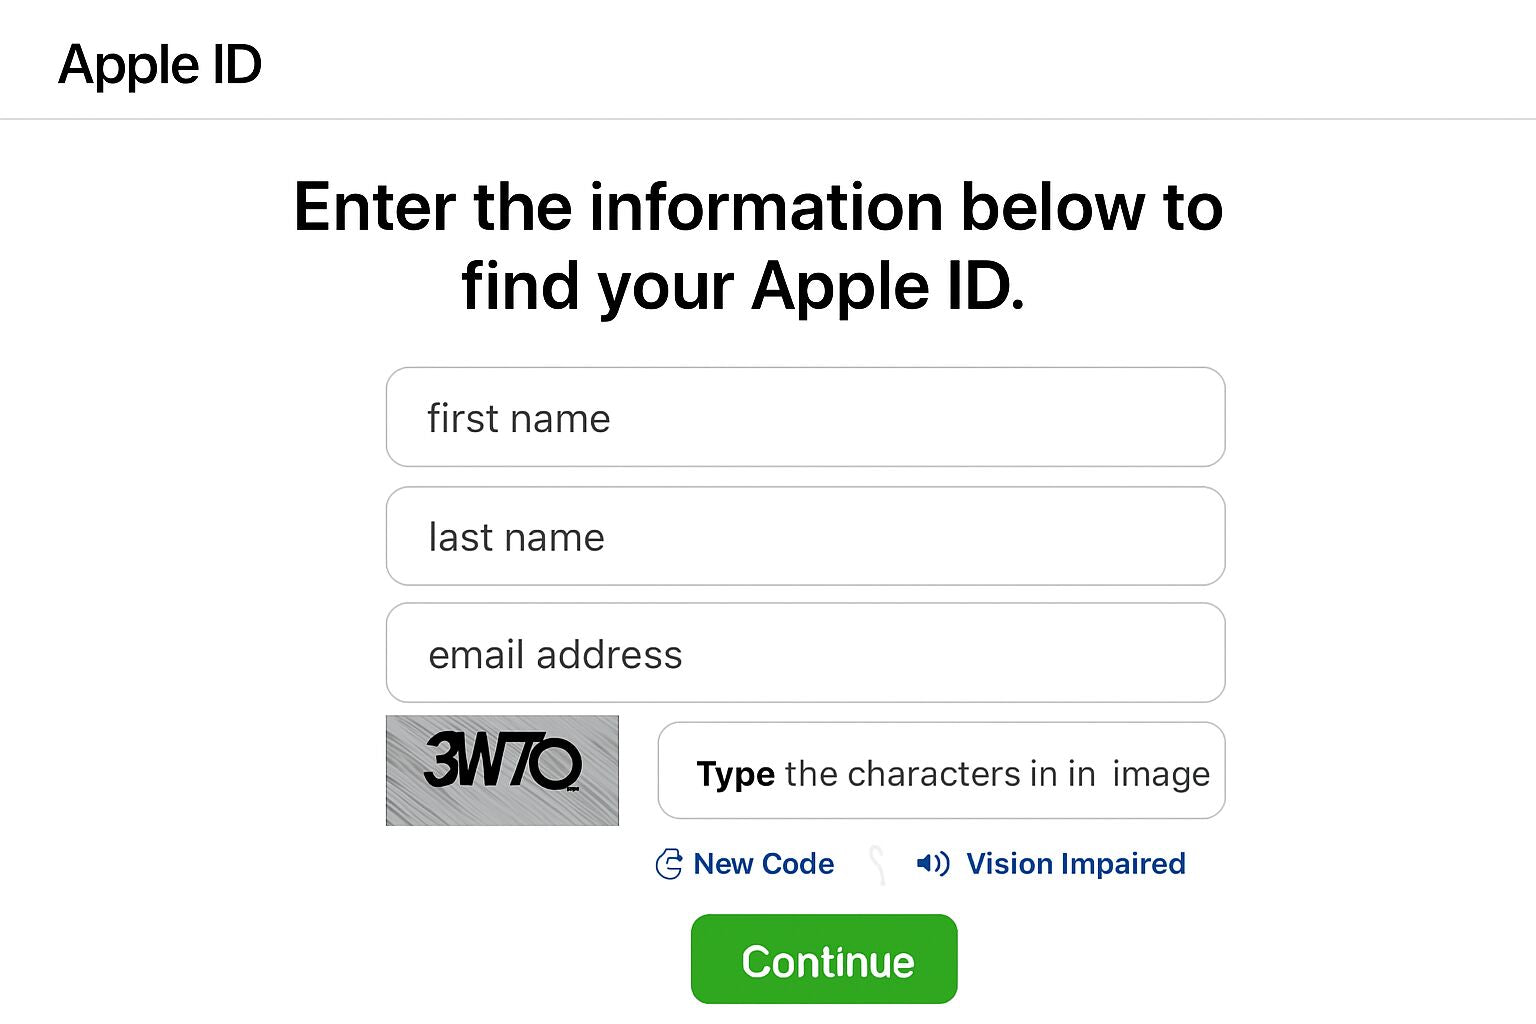Select the audio playback icon for accessibility
The image size is (1536, 1024).
(933, 864)
